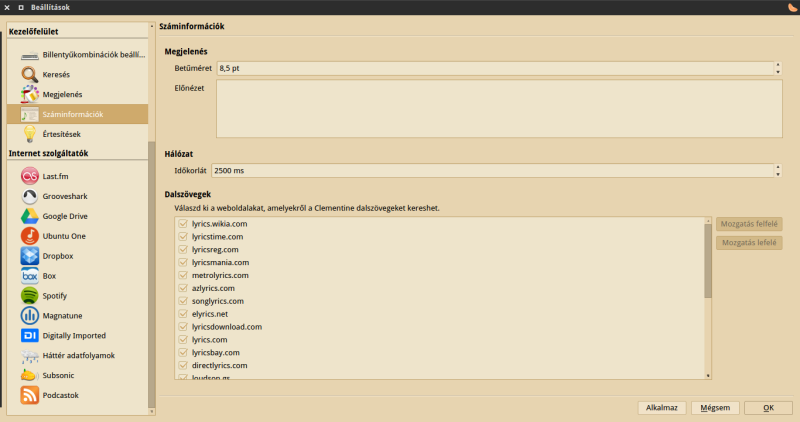Click the Clementine orange icon in title bar
This screenshot has height=422, width=800.
point(793,7)
